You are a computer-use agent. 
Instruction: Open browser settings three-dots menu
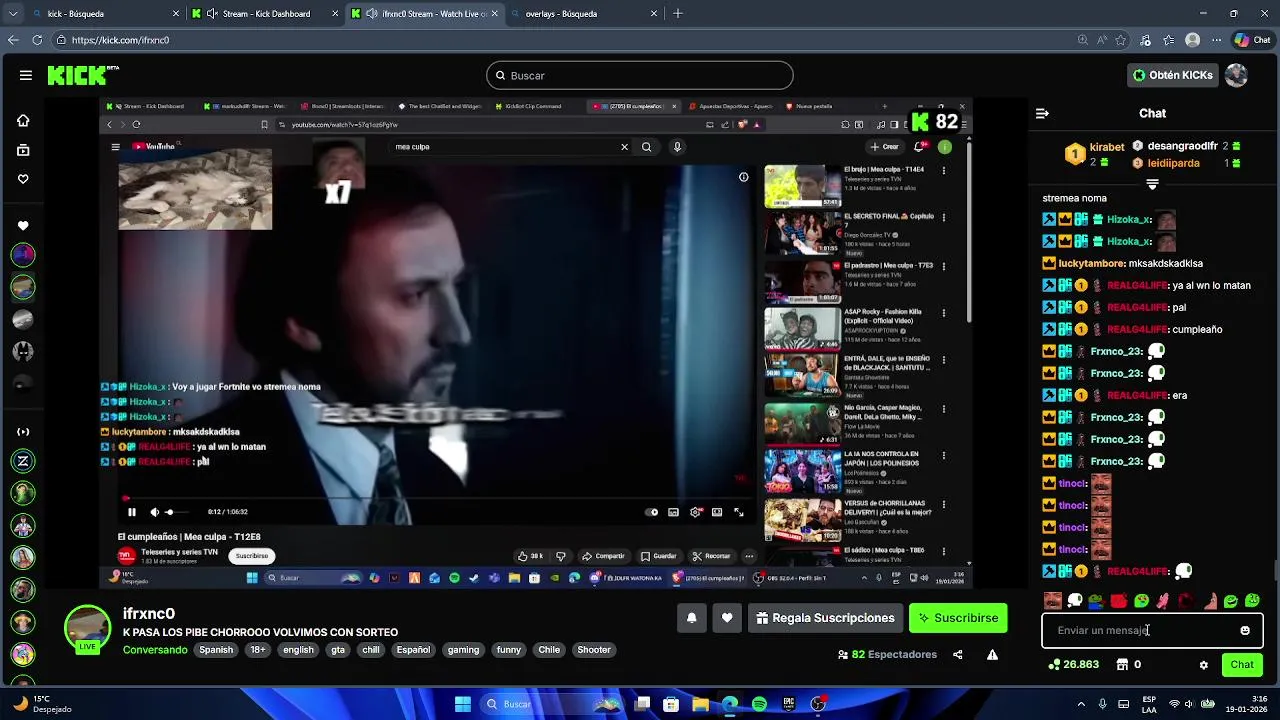tap(1215, 40)
